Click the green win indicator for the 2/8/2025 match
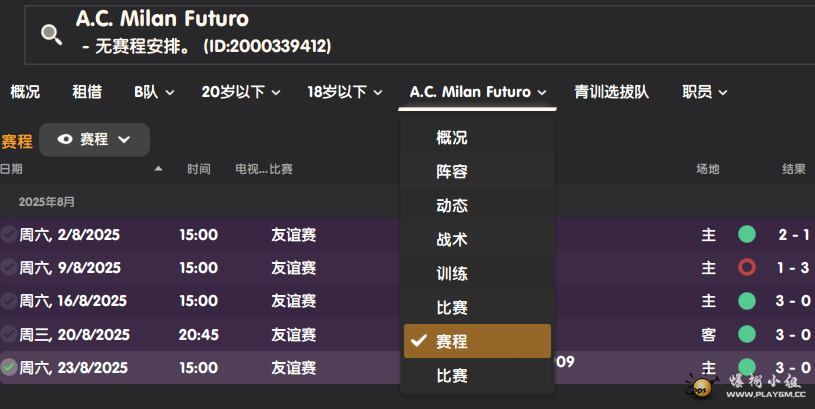The image size is (815, 409). pyautogui.click(x=746, y=235)
